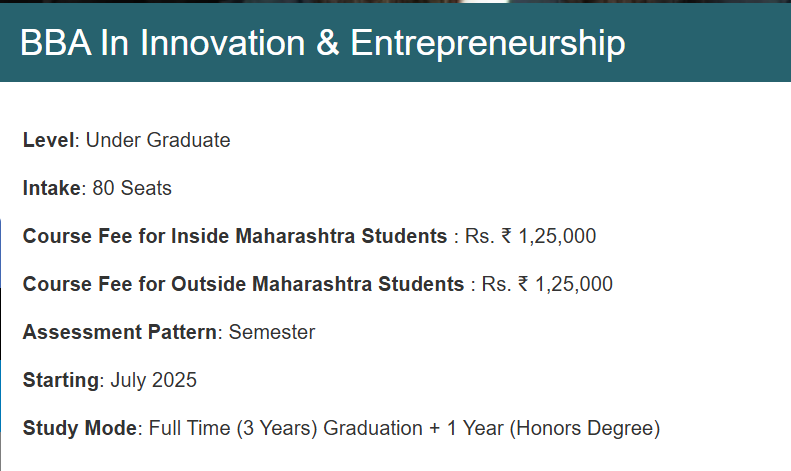Click the rupee symbol in Outside Maharashtra fee
The width and height of the screenshot is (791, 471).
point(523,284)
